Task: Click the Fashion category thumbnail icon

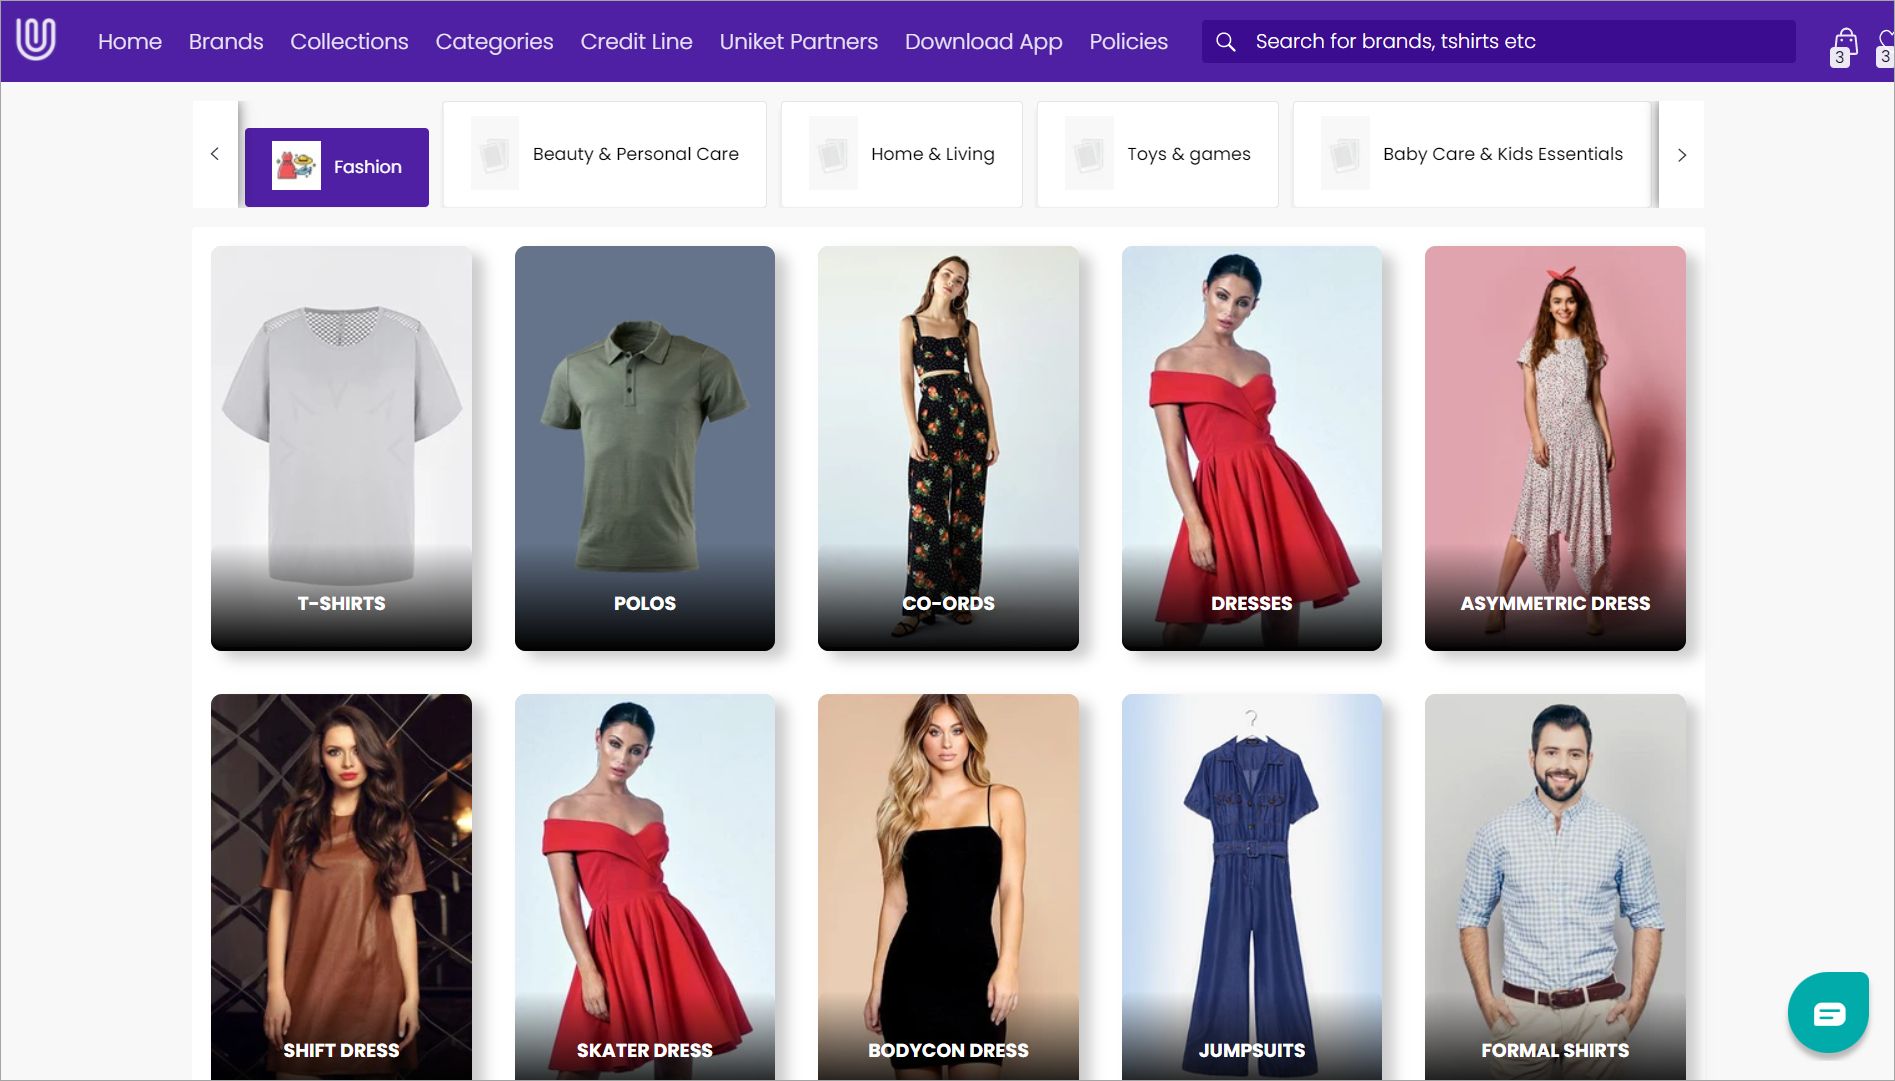Action: pos(296,166)
